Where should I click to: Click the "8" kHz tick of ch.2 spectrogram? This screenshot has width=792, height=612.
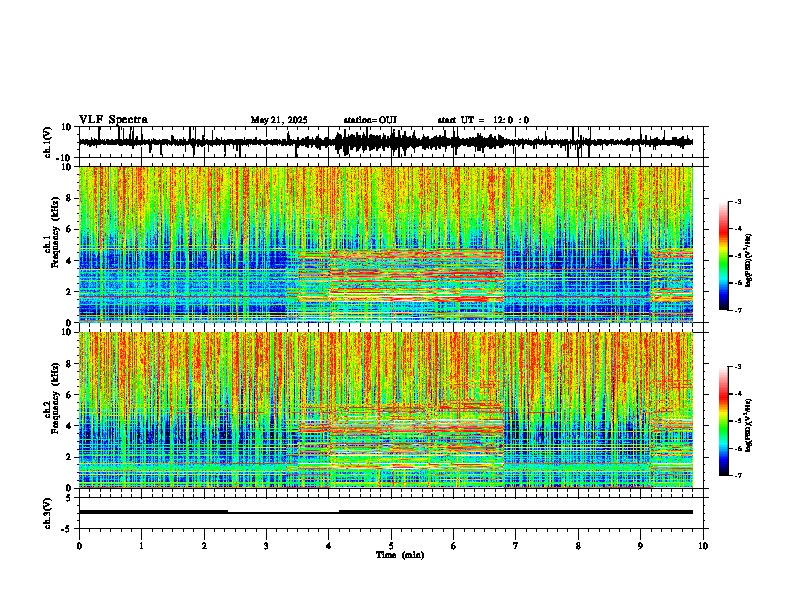click(x=70, y=364)
